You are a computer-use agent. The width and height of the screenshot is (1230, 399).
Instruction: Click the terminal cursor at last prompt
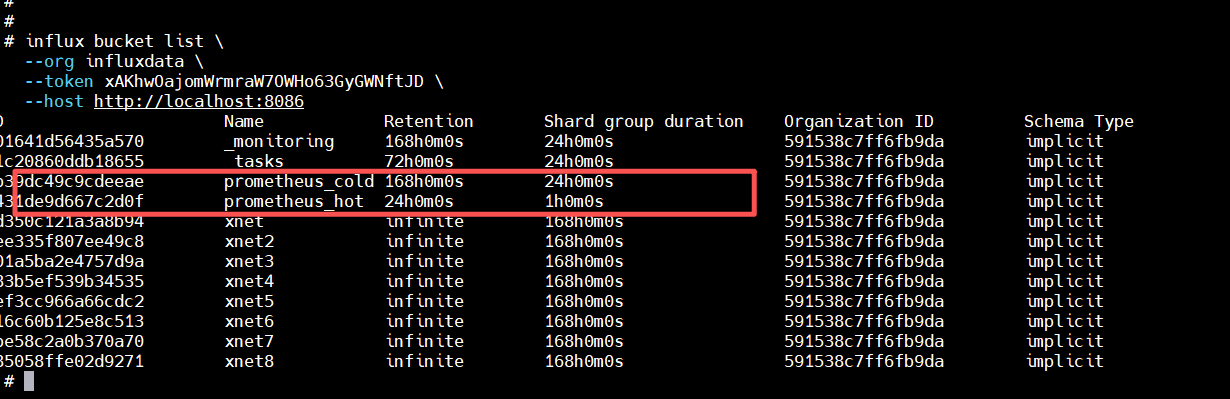click(x=29, y=381)
